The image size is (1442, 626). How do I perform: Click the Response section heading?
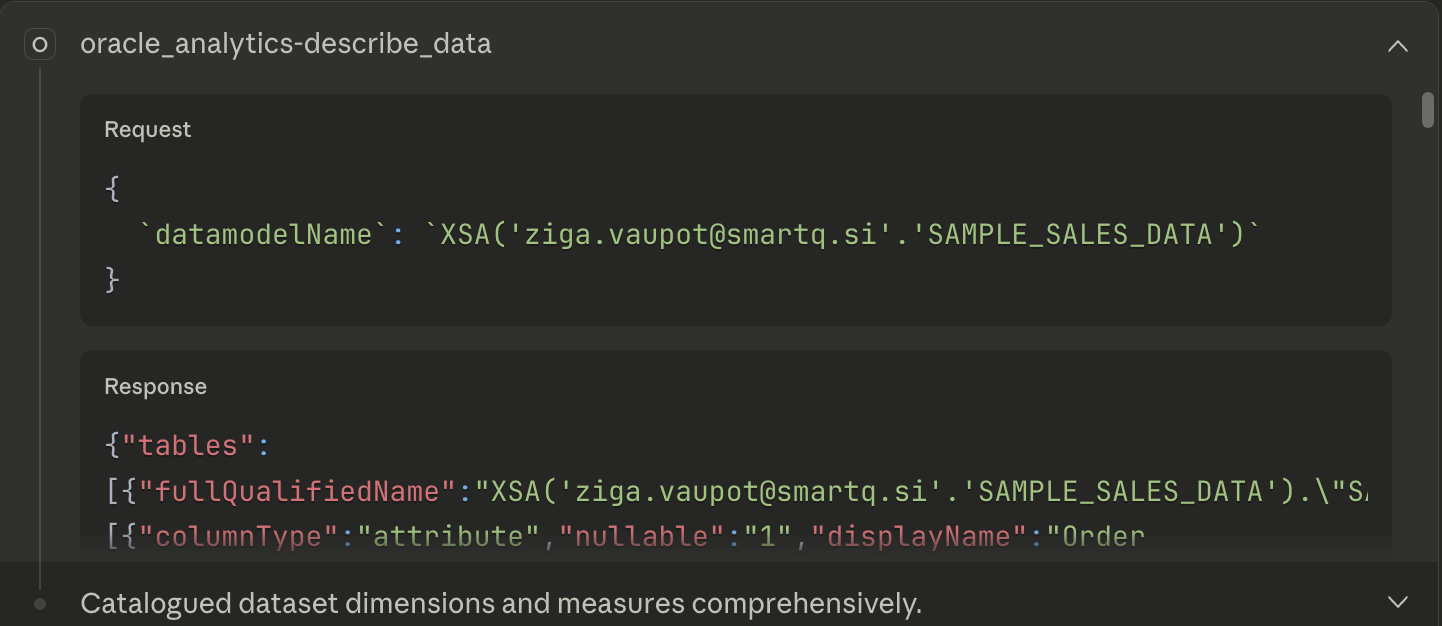pyautogui.click(x=155, y=385)
